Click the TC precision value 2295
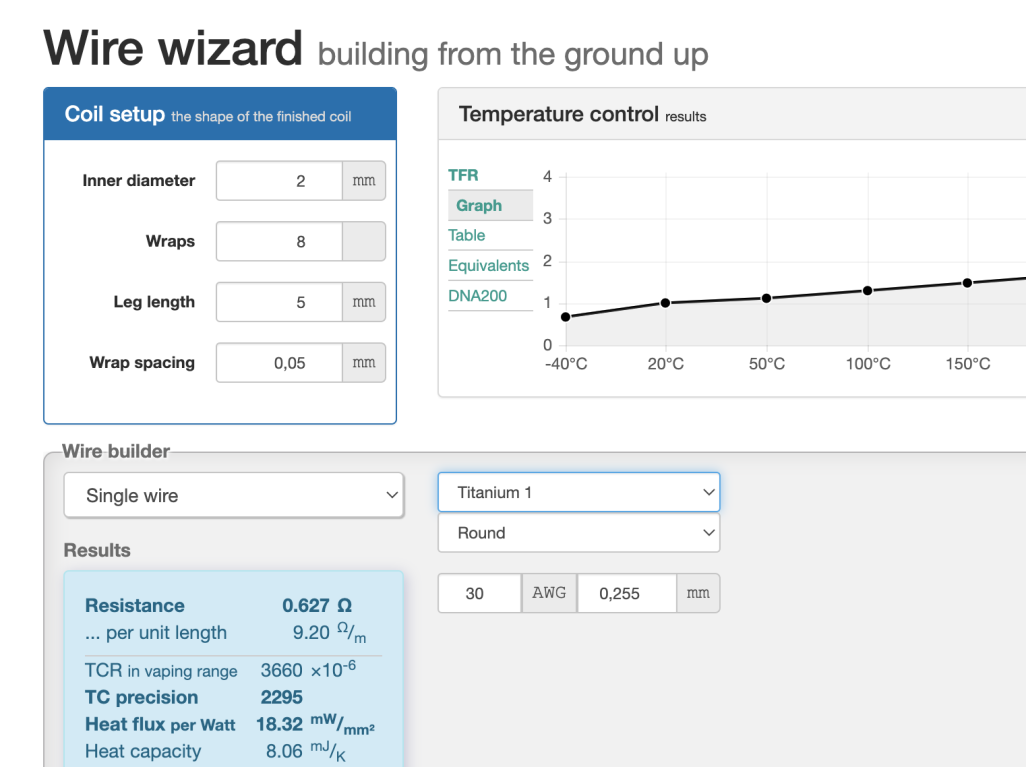Screen dimensions: 1026x767 (x=282, y=697)
